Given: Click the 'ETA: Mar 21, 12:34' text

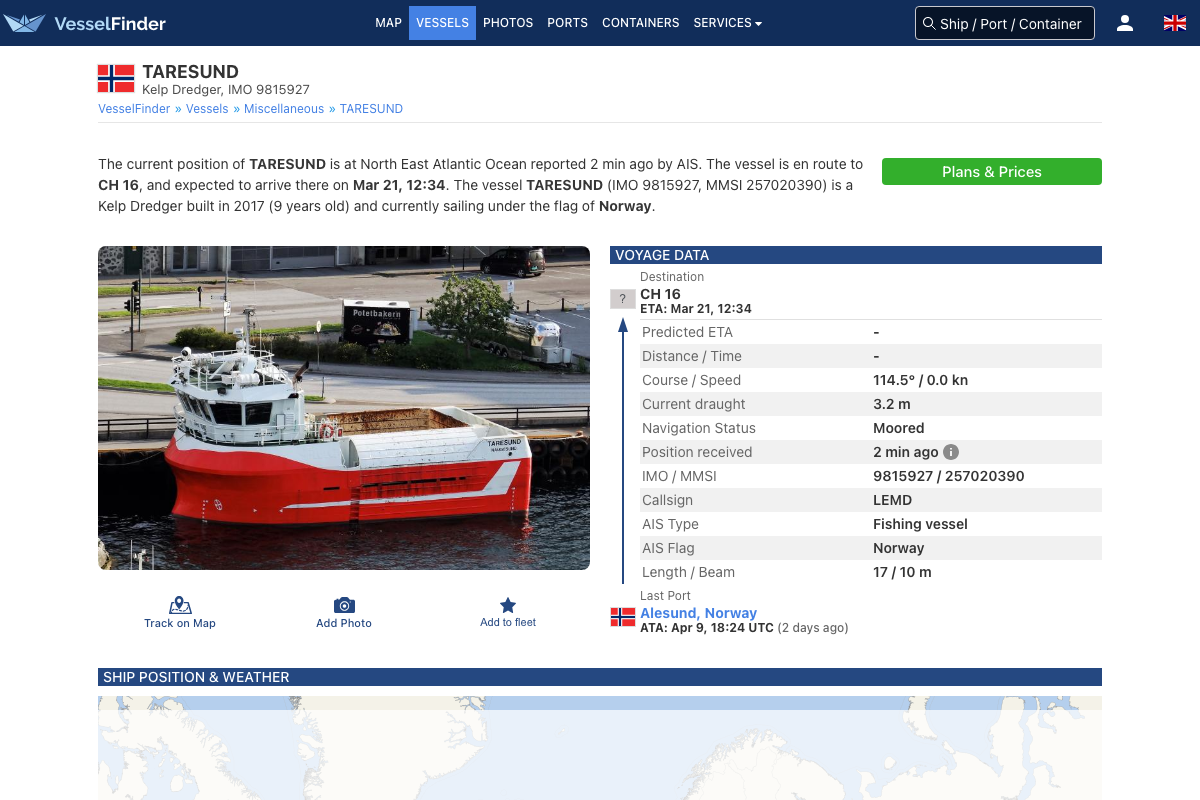Looking at the screenshot, I should 696,309.
